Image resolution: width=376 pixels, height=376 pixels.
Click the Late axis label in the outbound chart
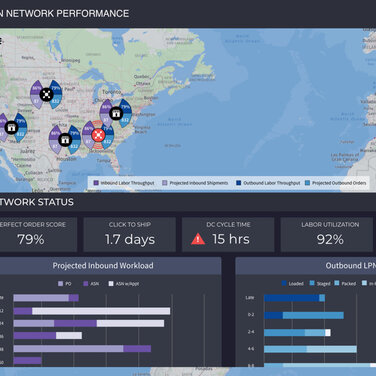[250, 297]
